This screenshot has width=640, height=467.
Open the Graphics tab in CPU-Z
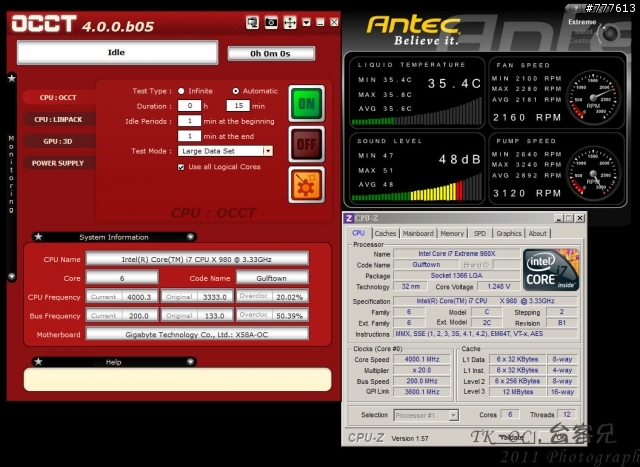point(509,234)
